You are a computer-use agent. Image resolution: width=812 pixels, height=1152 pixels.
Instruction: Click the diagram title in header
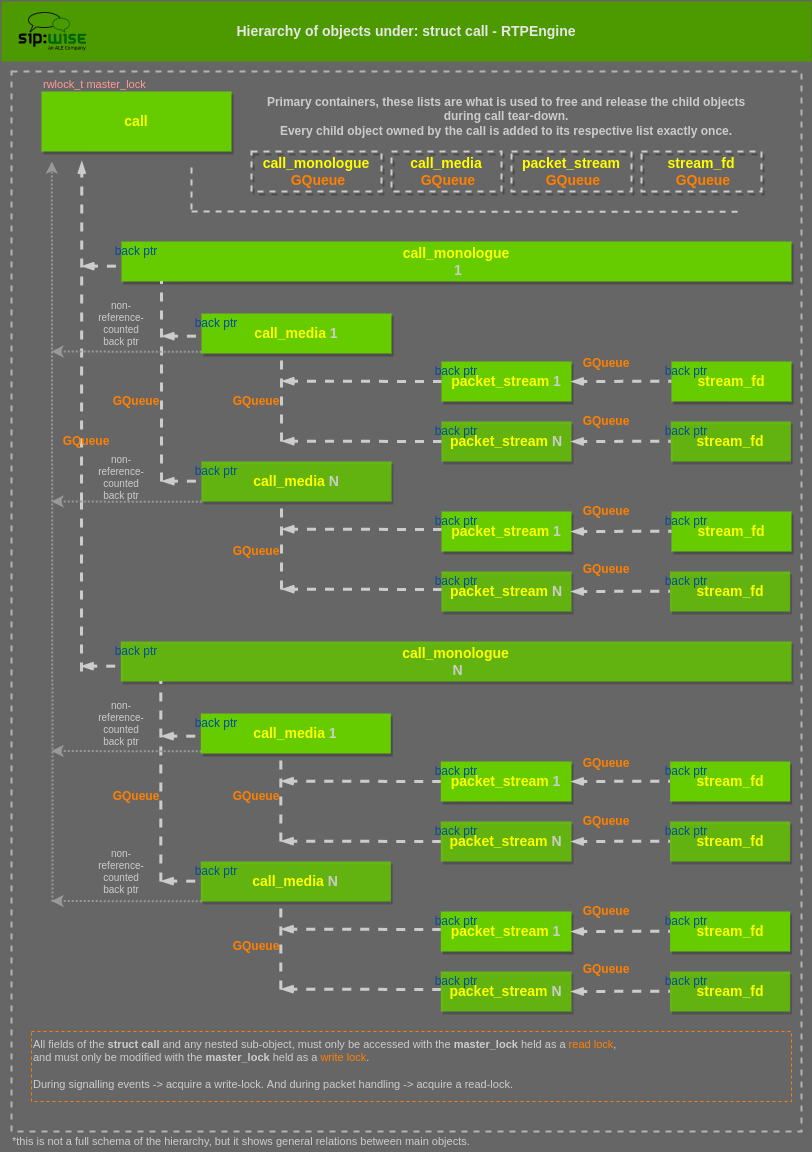coord(406,31)
